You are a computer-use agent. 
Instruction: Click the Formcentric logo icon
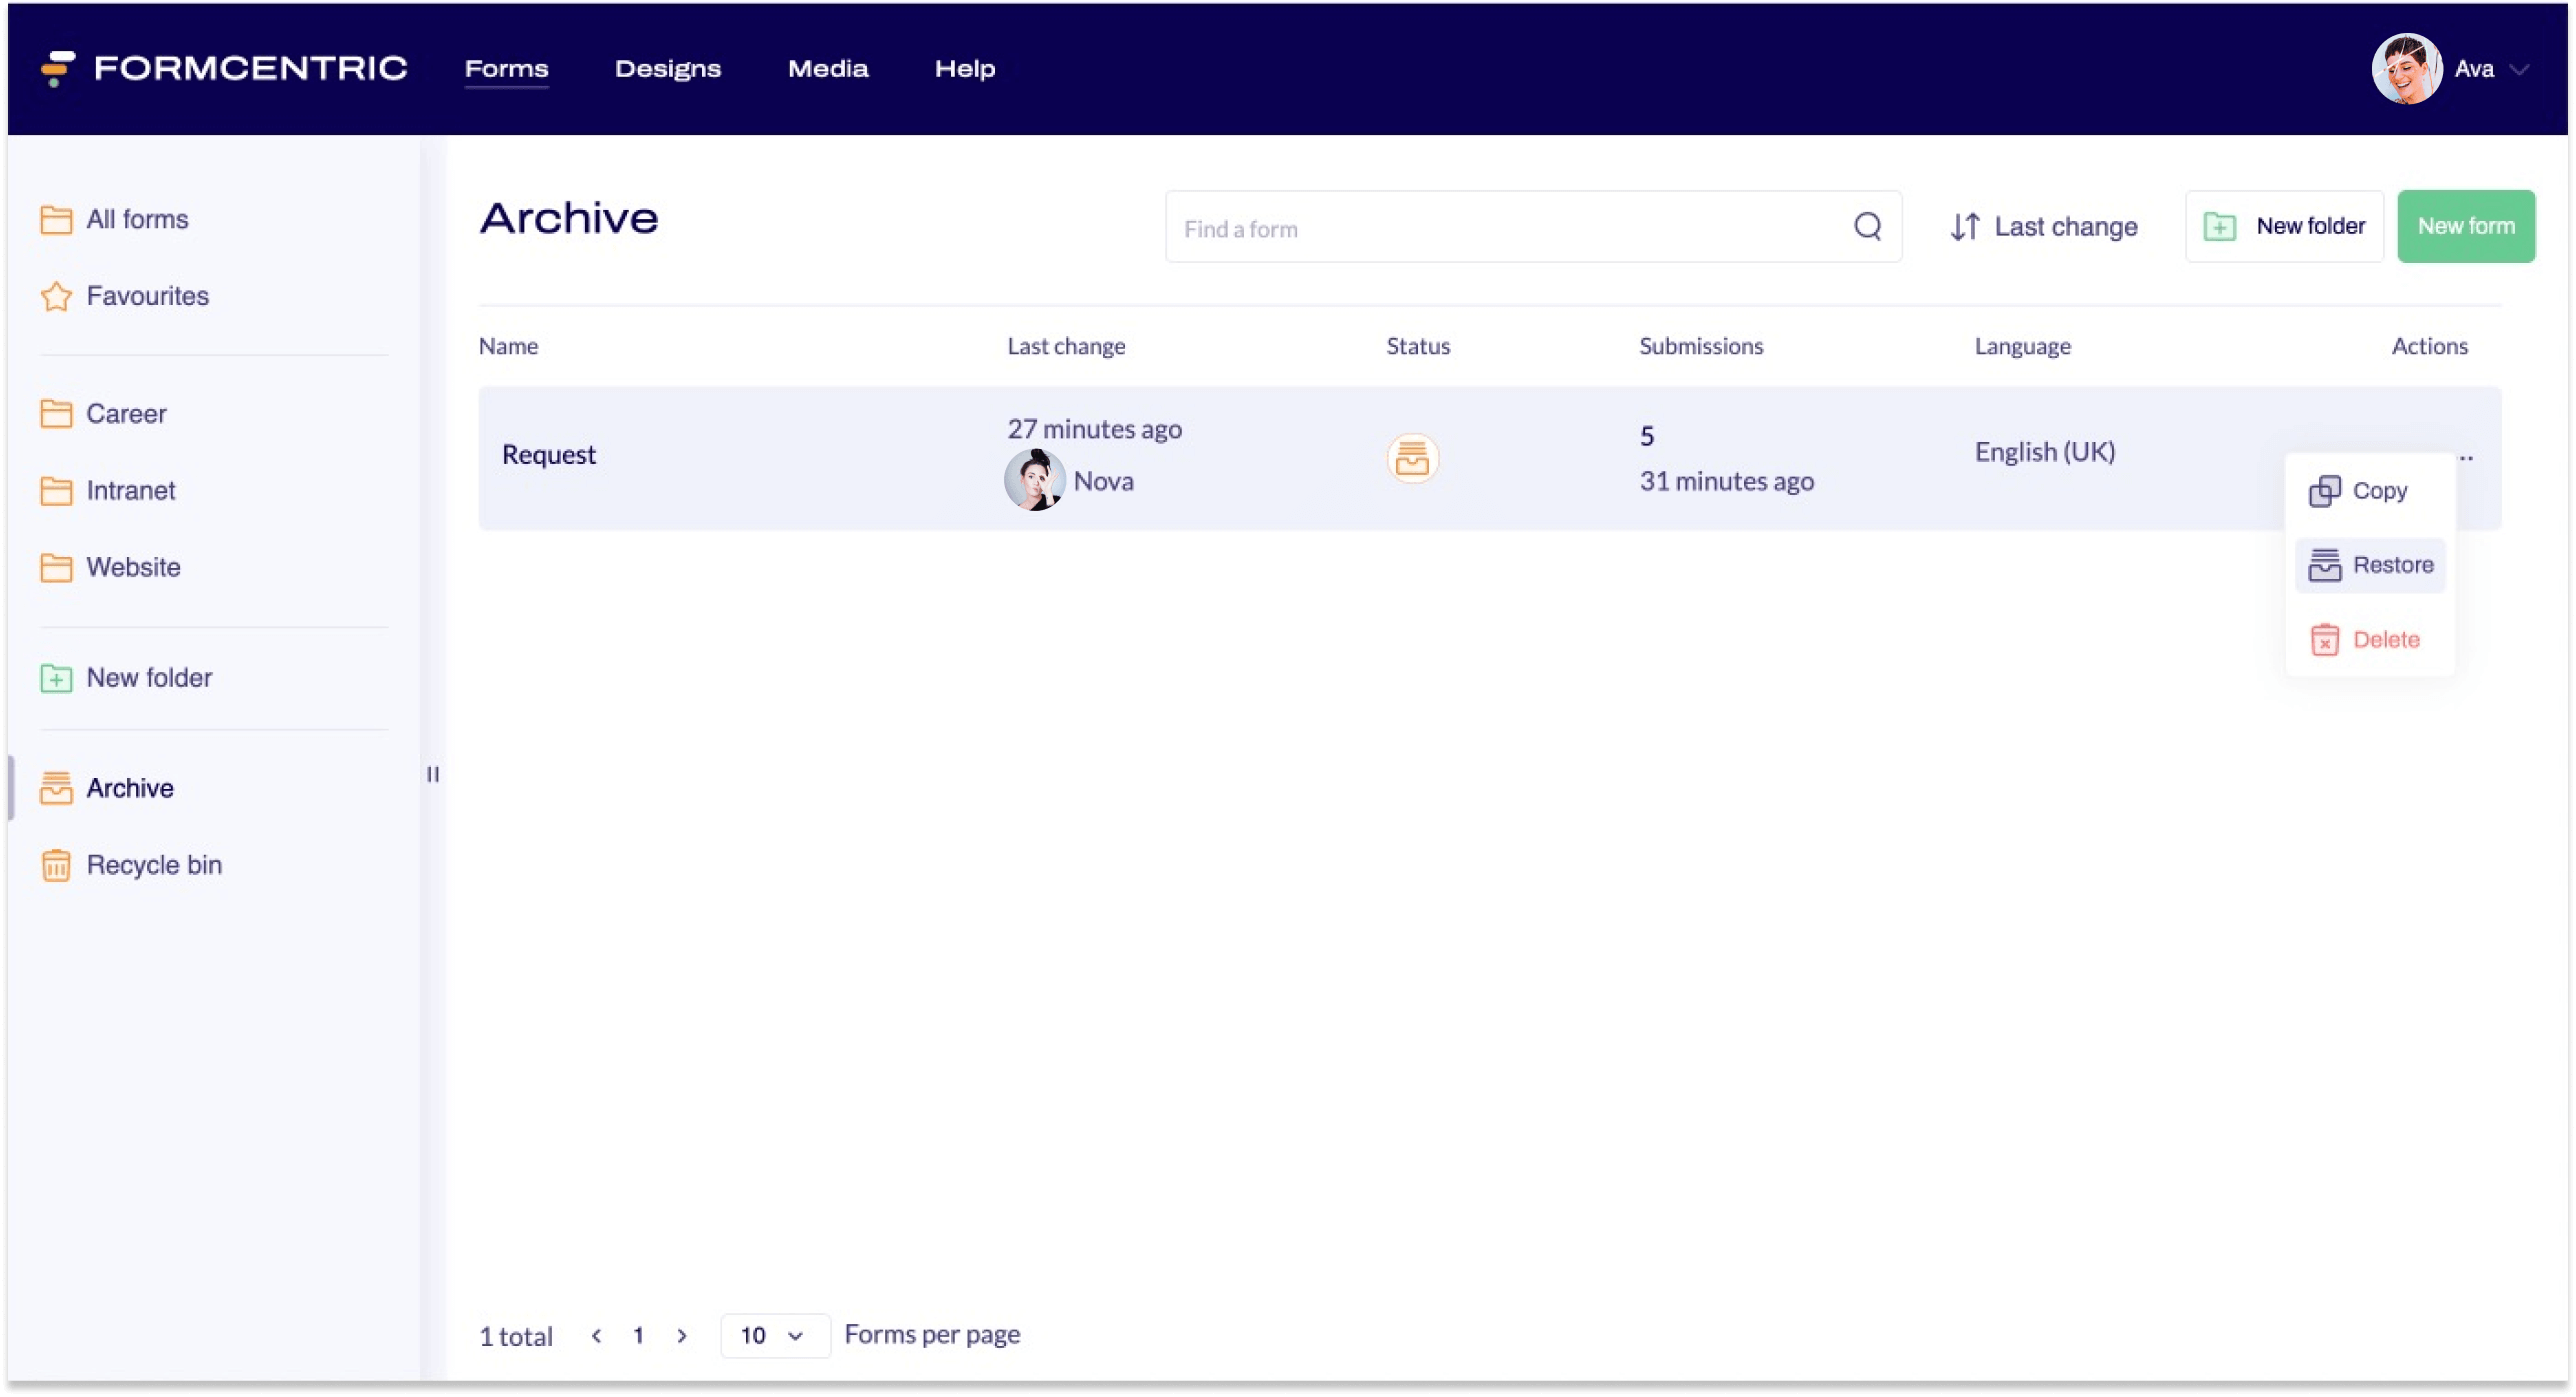(57, 69)
